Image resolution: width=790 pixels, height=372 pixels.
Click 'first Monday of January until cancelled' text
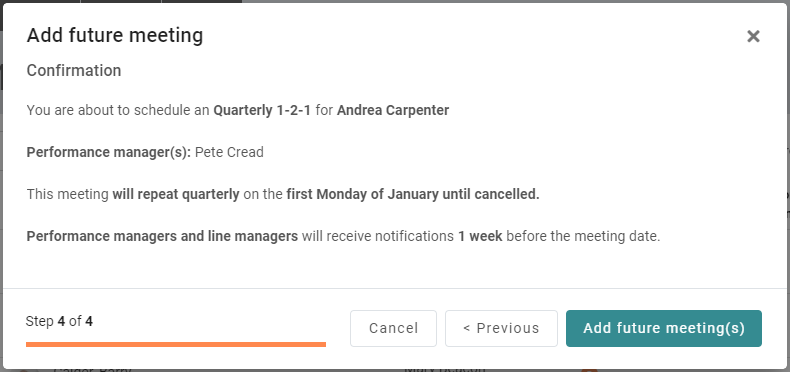coord(413,194)
